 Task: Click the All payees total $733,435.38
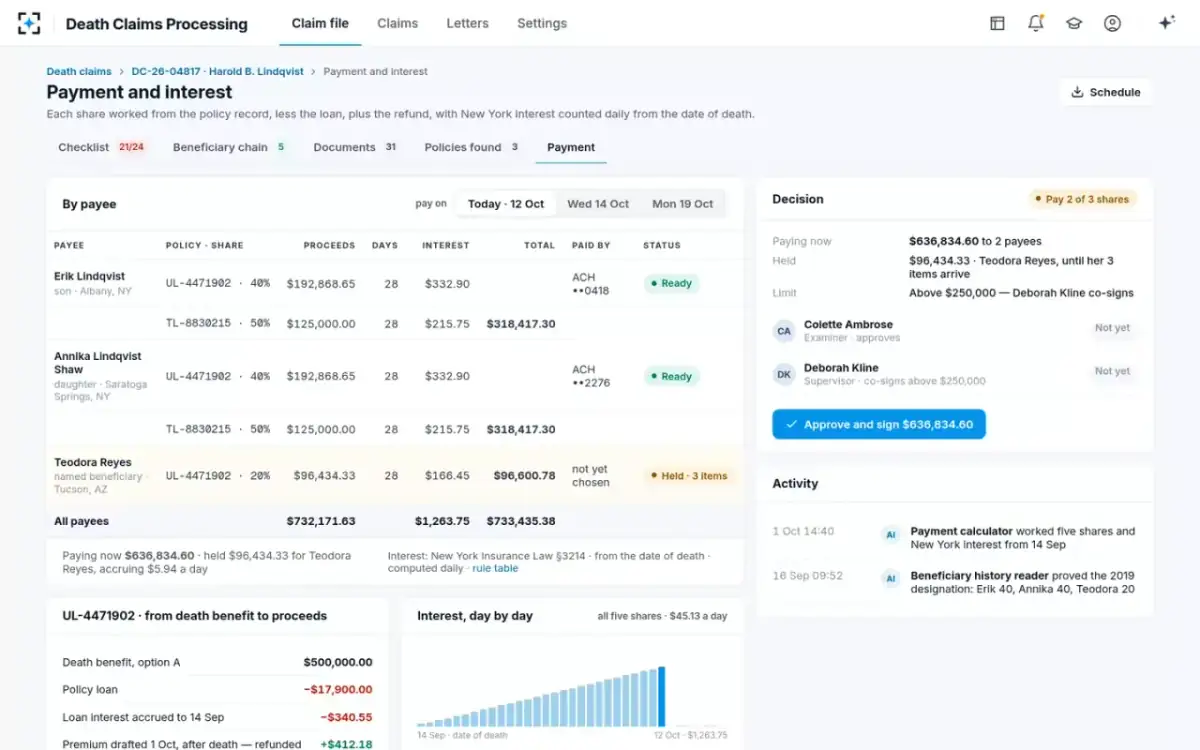521,521
